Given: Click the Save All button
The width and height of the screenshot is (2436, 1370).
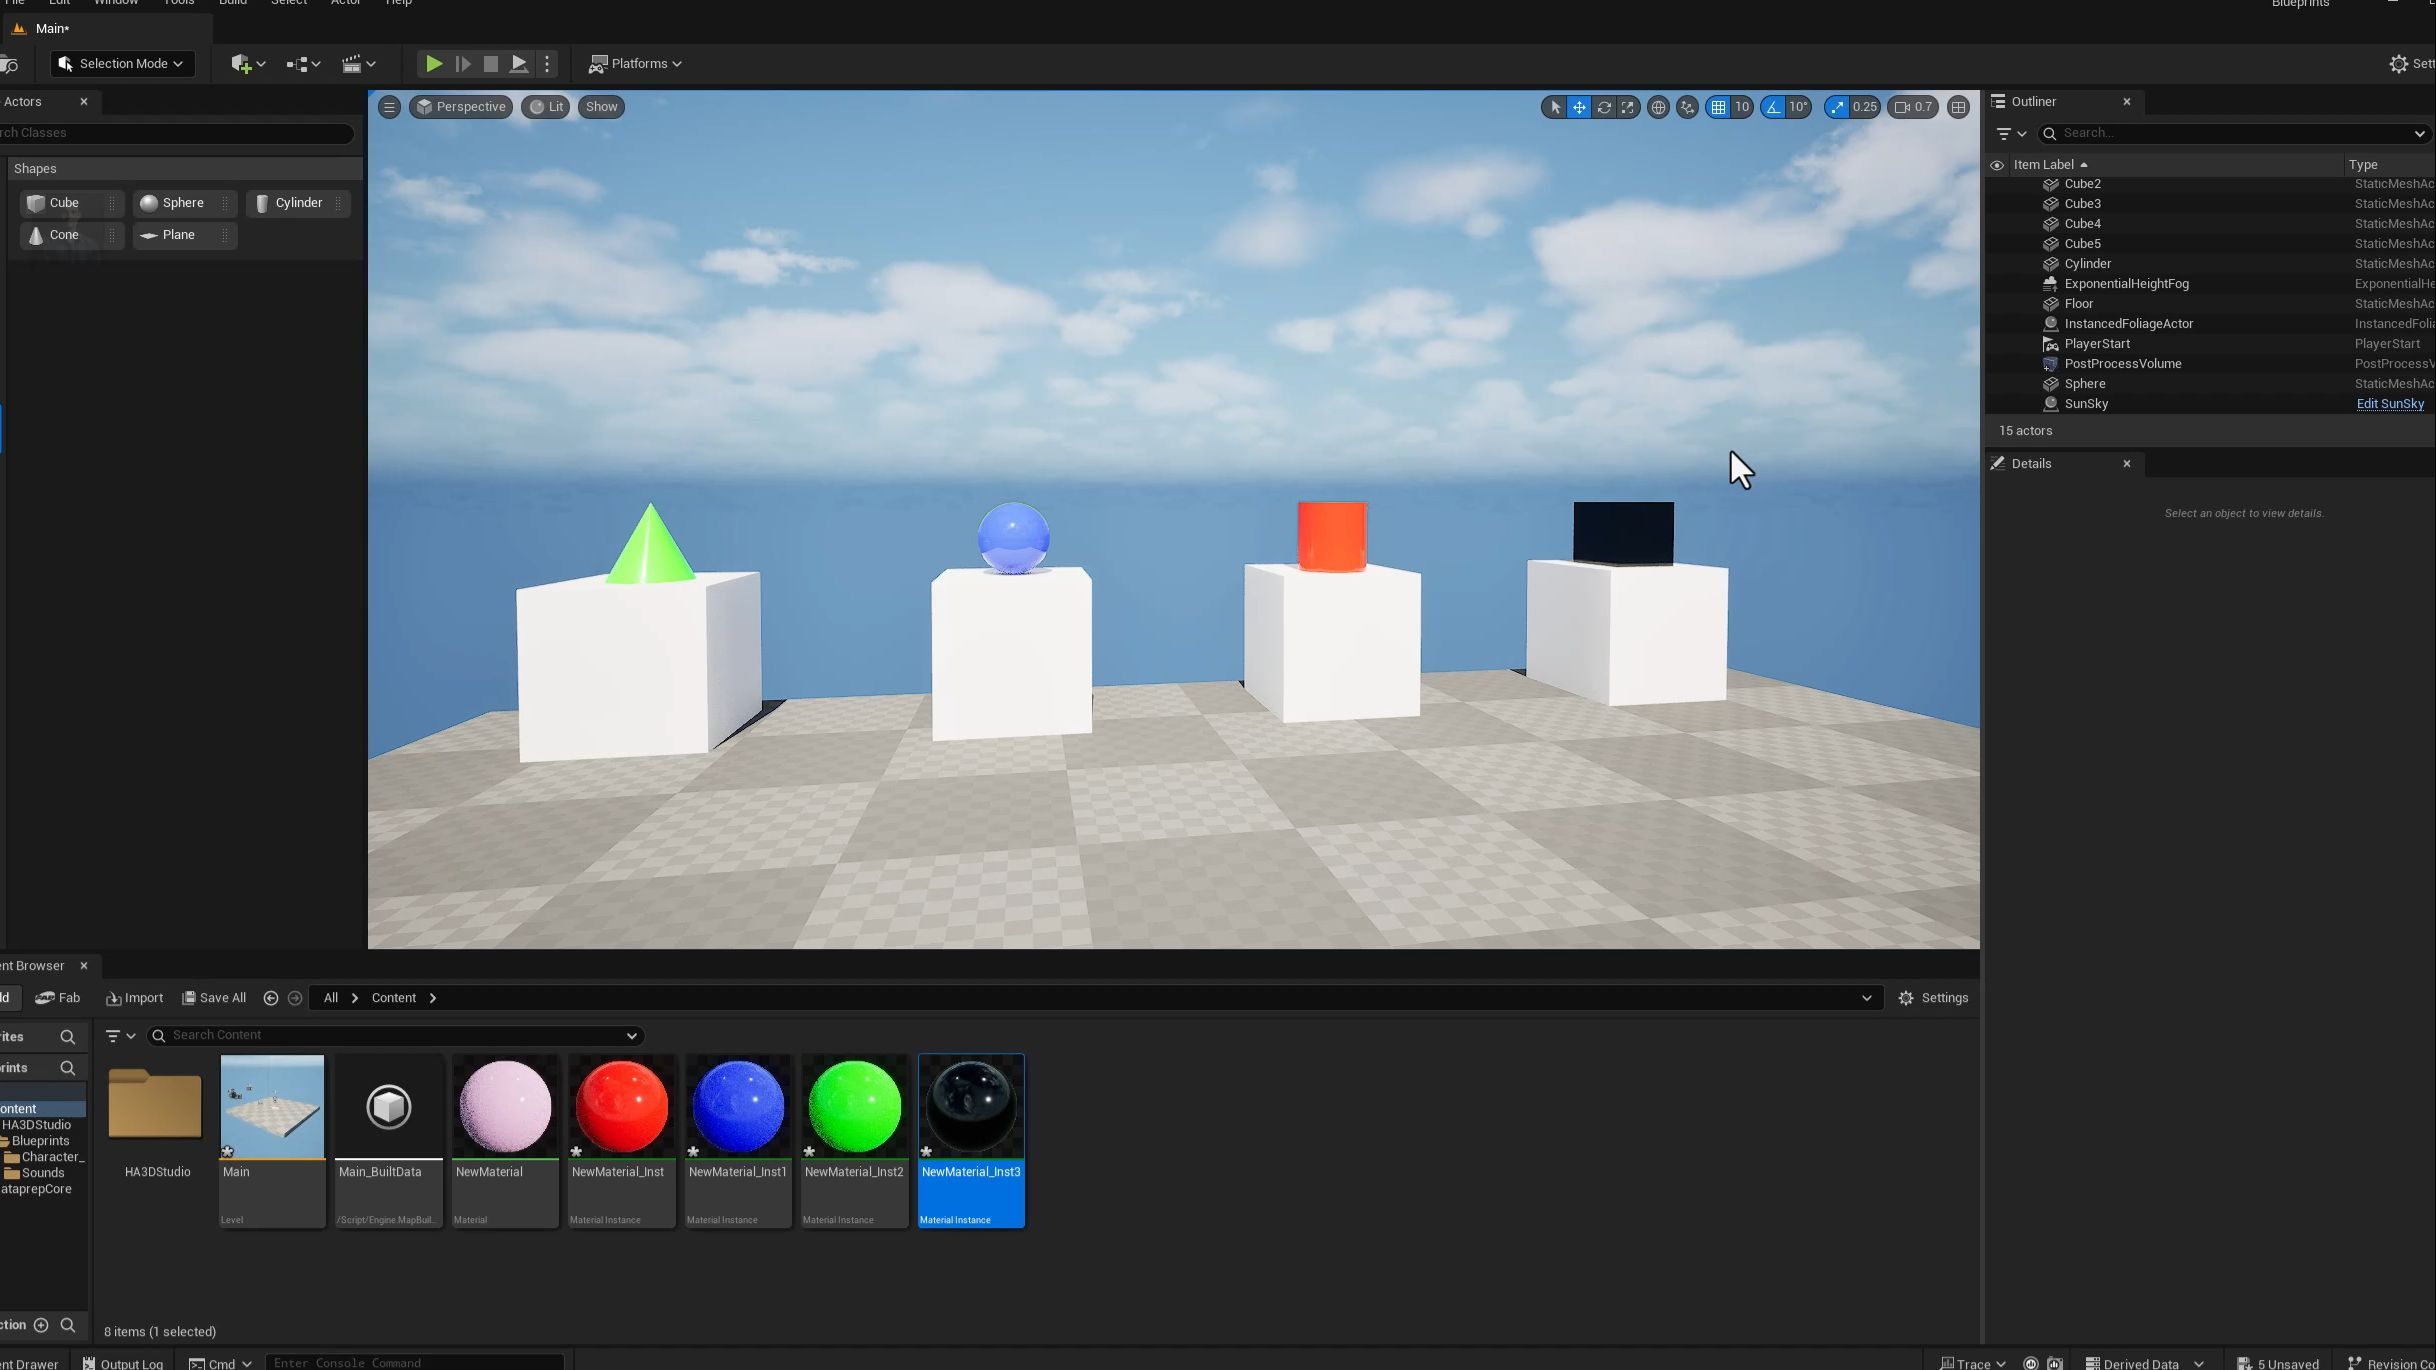Looking at the screenshot, I should (214, 998).
